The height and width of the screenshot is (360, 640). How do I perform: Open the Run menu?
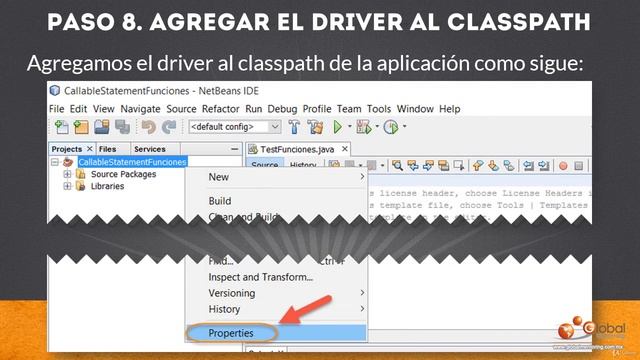pyautogui.click(x=253, y=109)
